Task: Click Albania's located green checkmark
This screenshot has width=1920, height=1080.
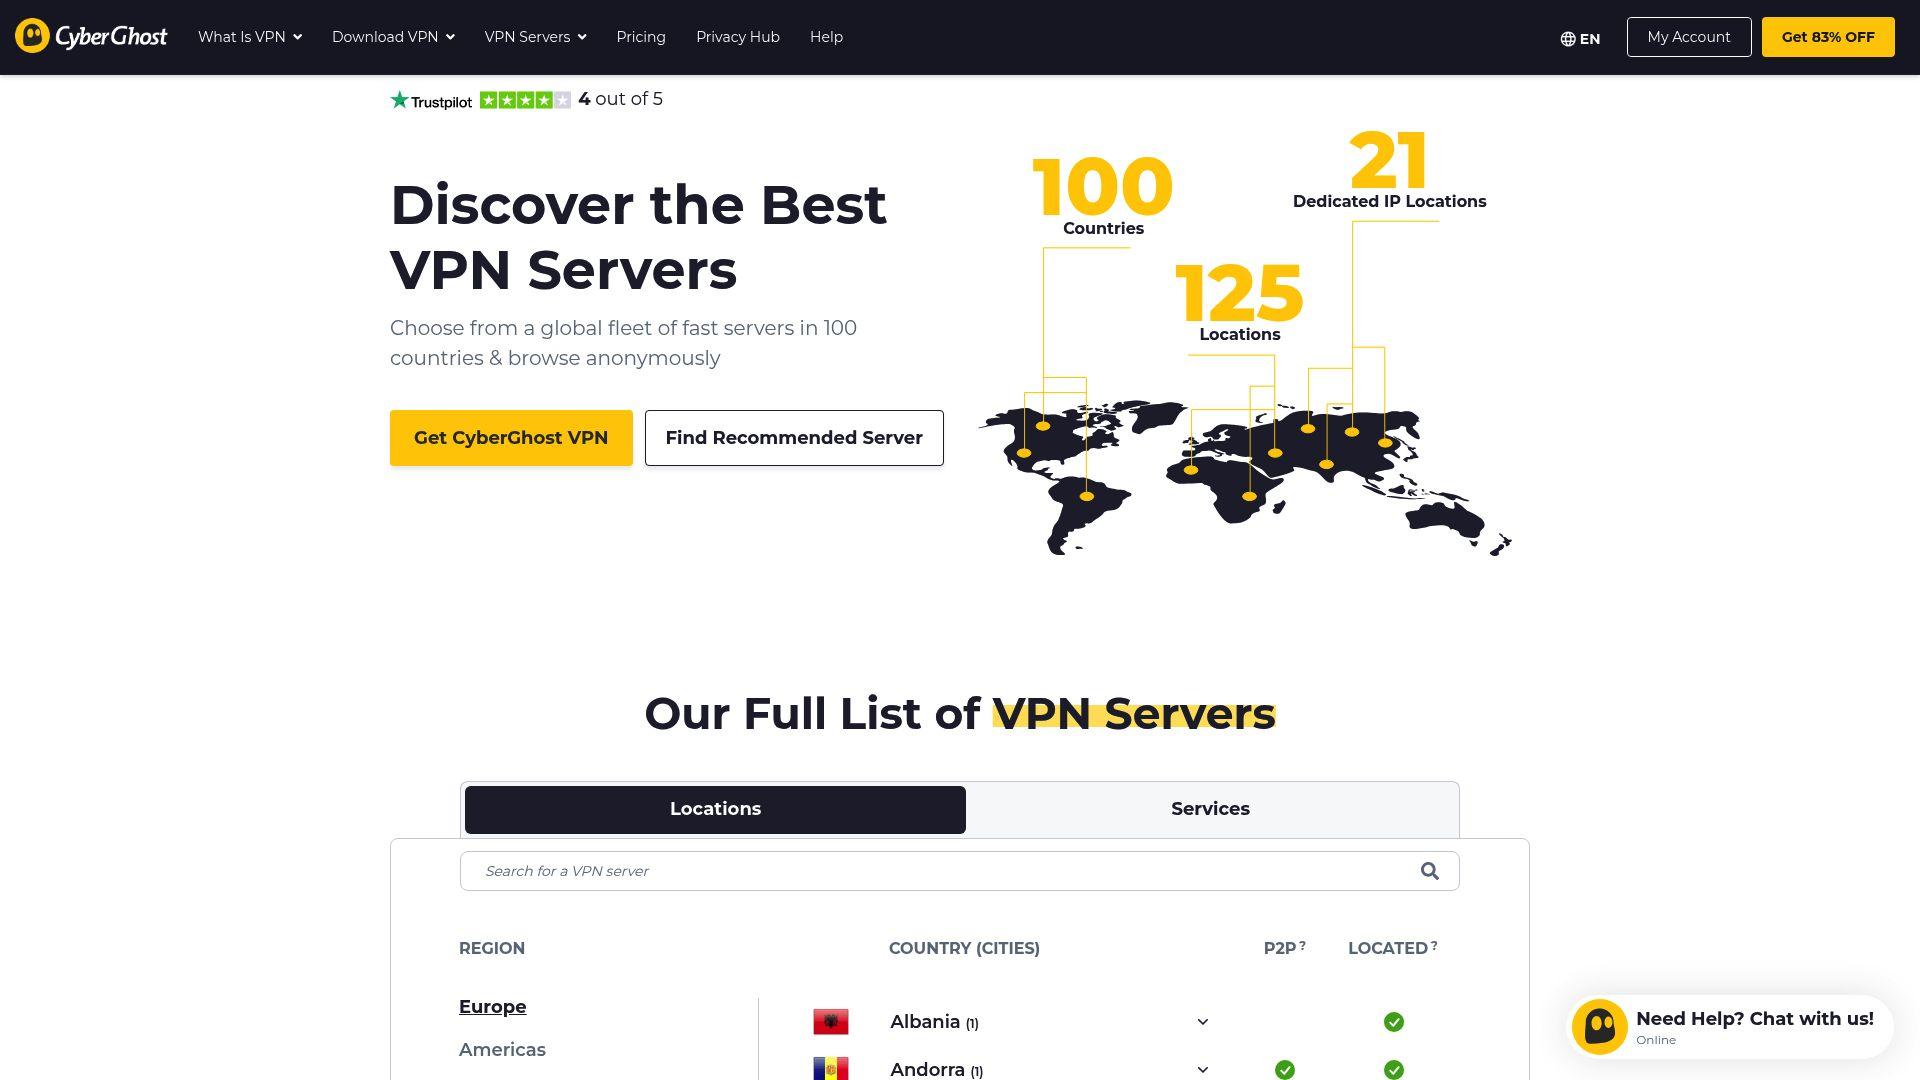Action: [1394, 1022]
